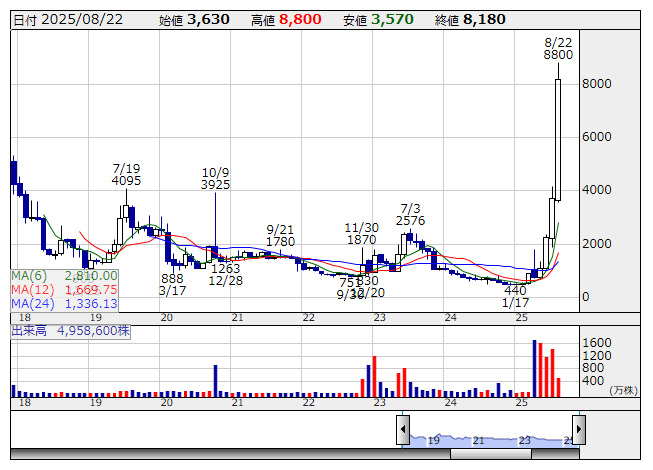The width and height of the screenshot is (653, 470).
Task: Select the shaded mini chart area in navigator
Action: click(x=490, y=438)
